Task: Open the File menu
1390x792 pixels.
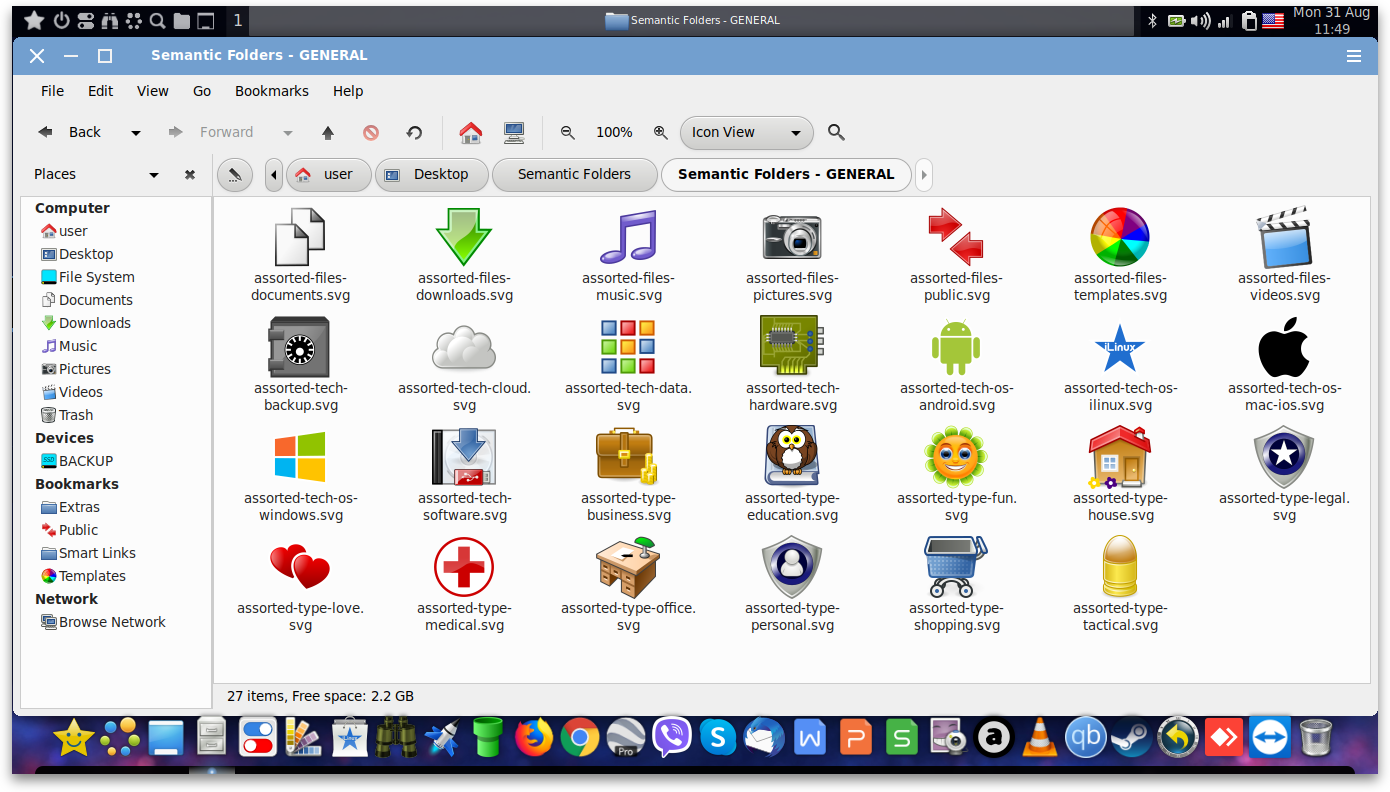Action: tap(52, 91)
